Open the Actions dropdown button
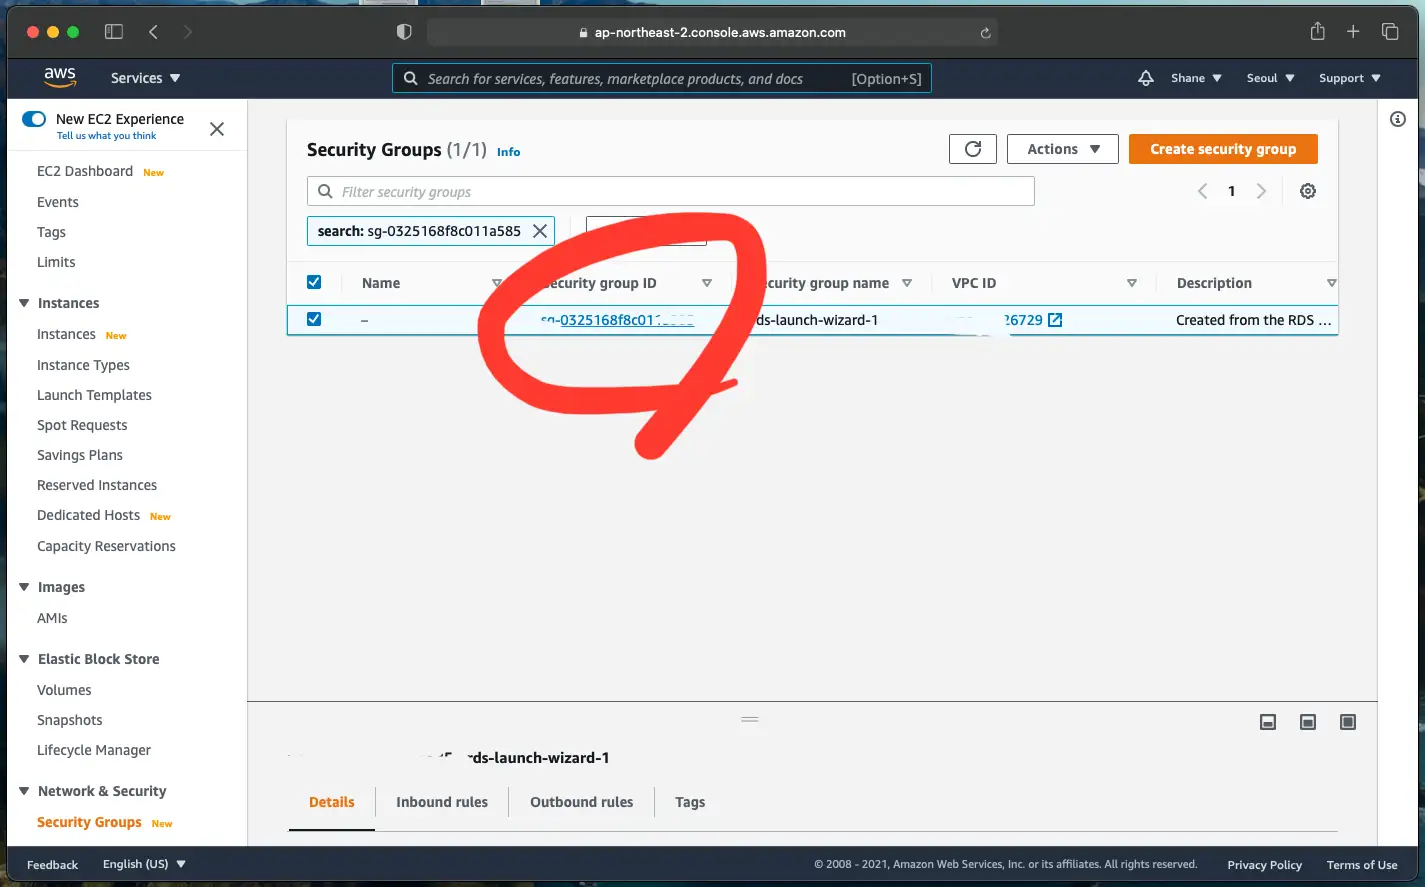1425x887 pixels. tap(1063, 149)
